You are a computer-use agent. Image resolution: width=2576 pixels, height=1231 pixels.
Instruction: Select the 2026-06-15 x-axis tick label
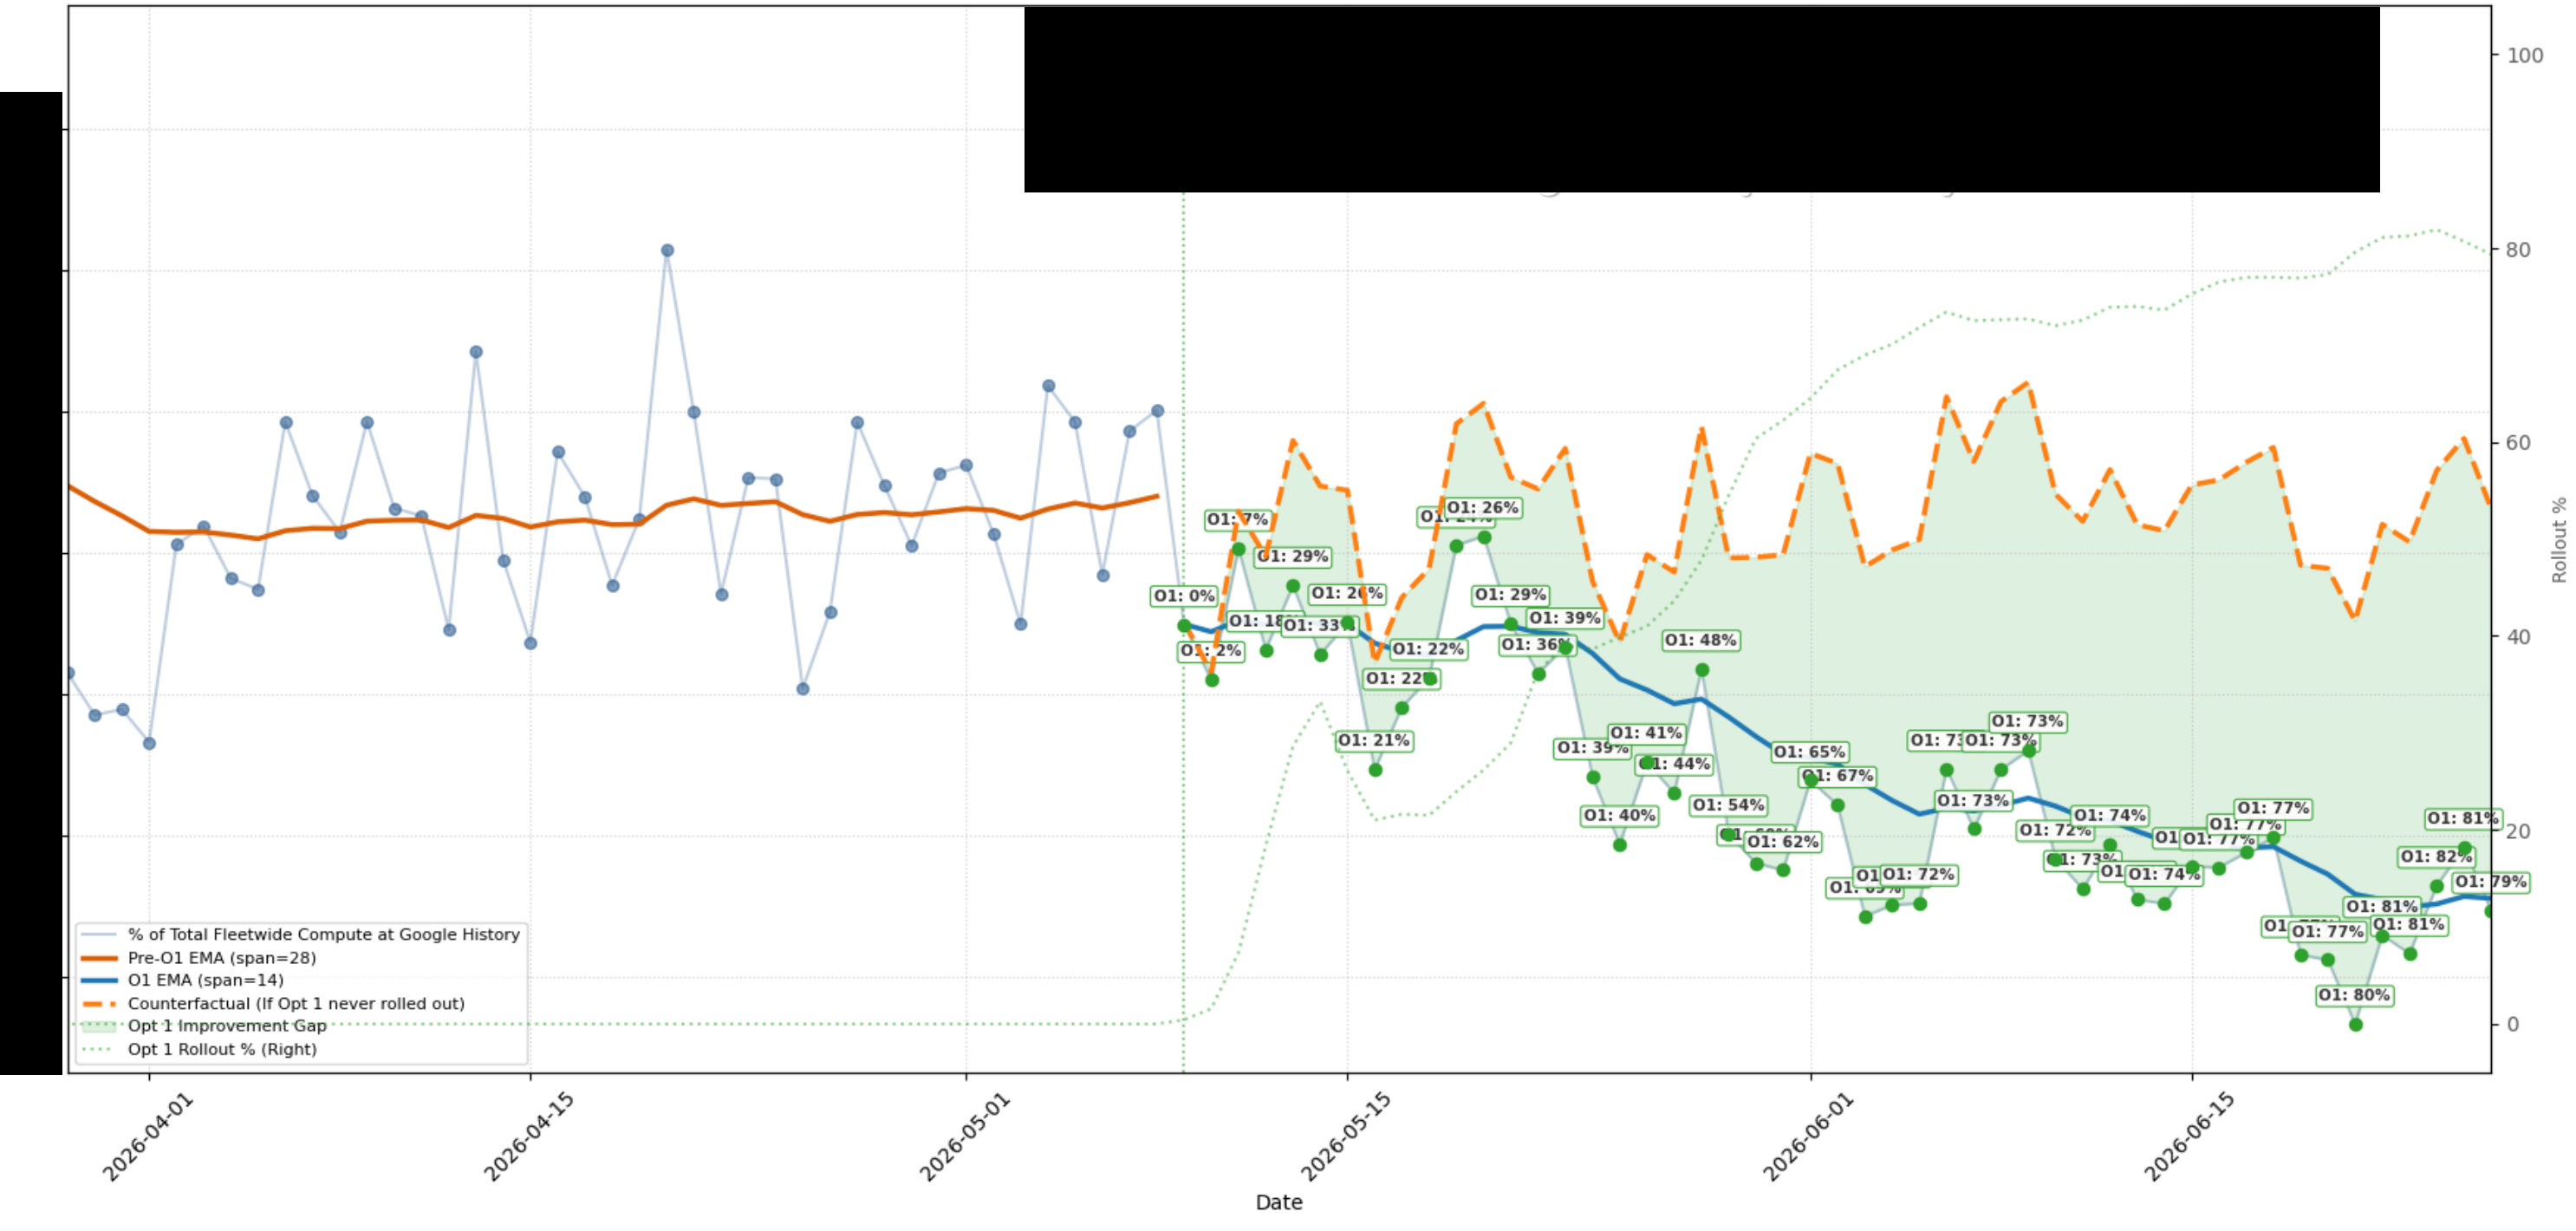2190,1137
